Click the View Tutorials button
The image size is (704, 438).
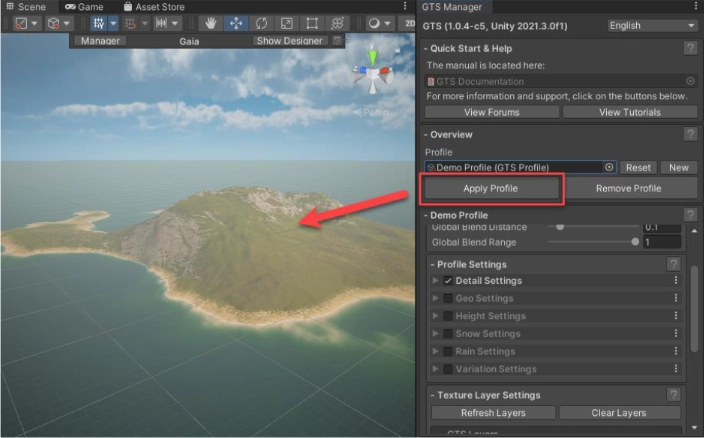click(630, 112)
